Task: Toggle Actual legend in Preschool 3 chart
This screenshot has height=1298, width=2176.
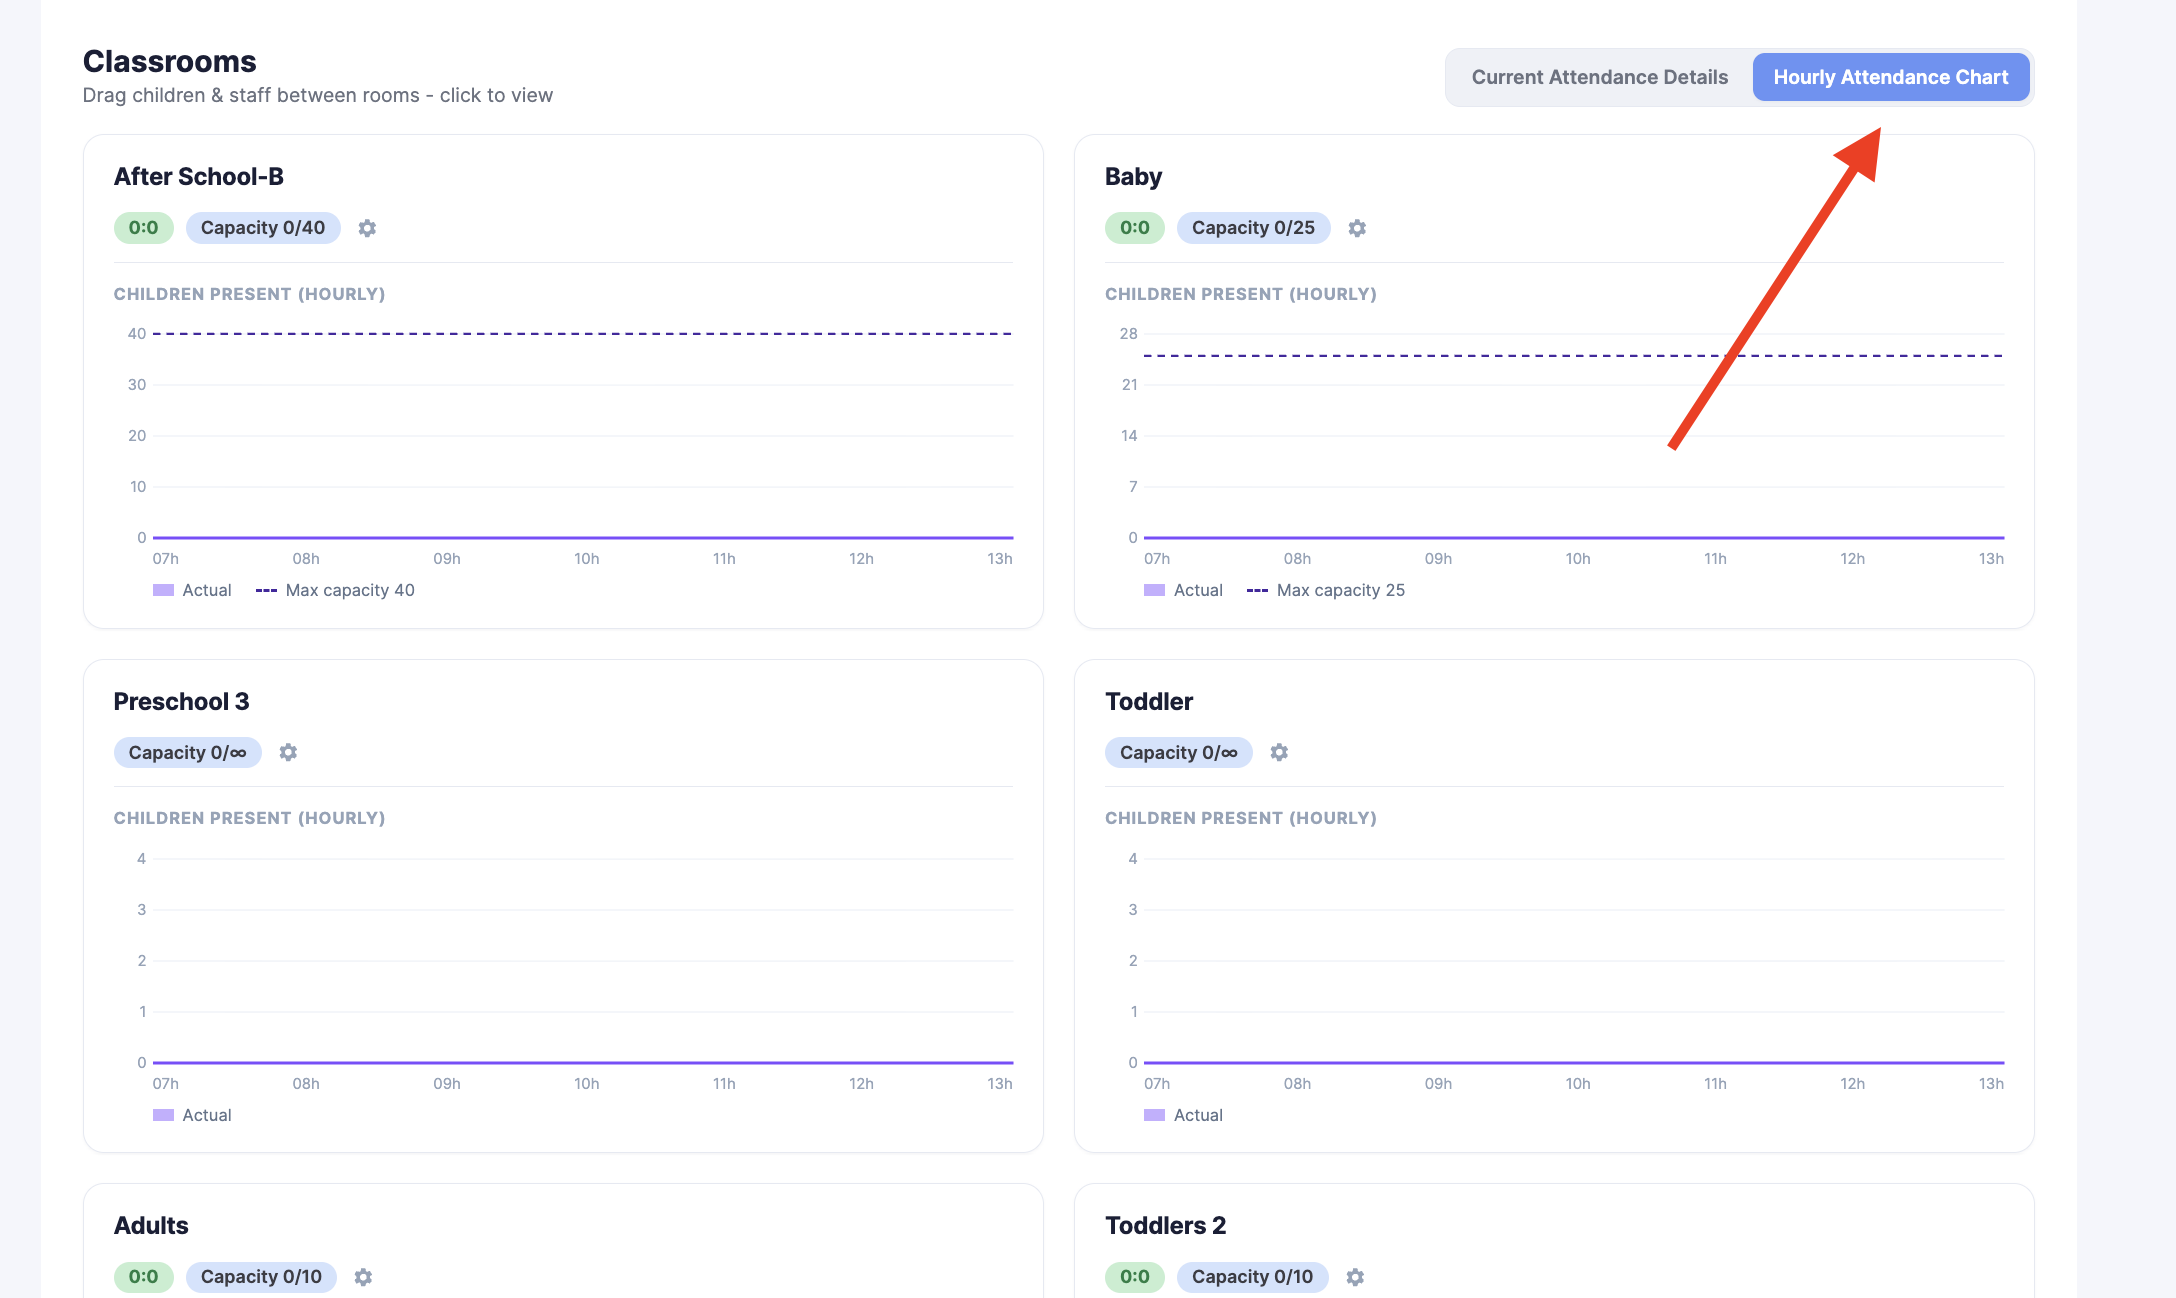Action: pos(192,1115)
